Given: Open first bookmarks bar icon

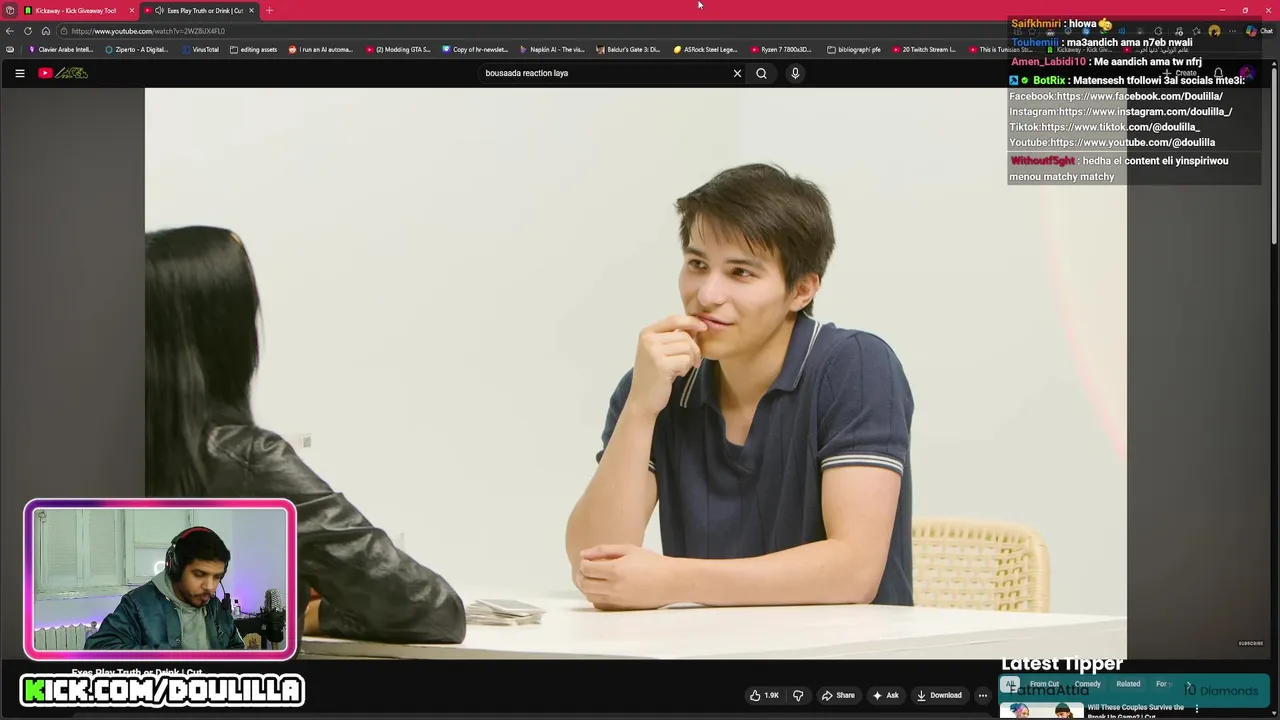Looking at the screenshot, I should (x=10, y=49).
